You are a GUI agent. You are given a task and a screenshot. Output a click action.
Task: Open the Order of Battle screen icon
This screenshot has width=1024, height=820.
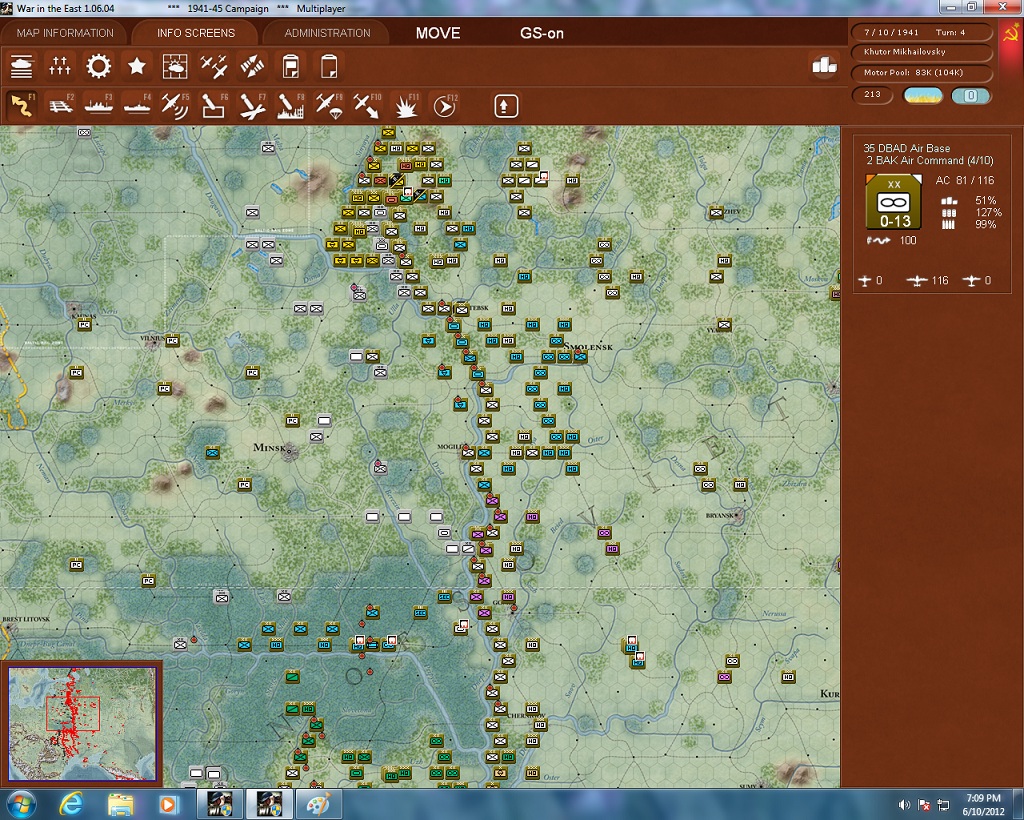pyautogui.click(x=22, y=67)
